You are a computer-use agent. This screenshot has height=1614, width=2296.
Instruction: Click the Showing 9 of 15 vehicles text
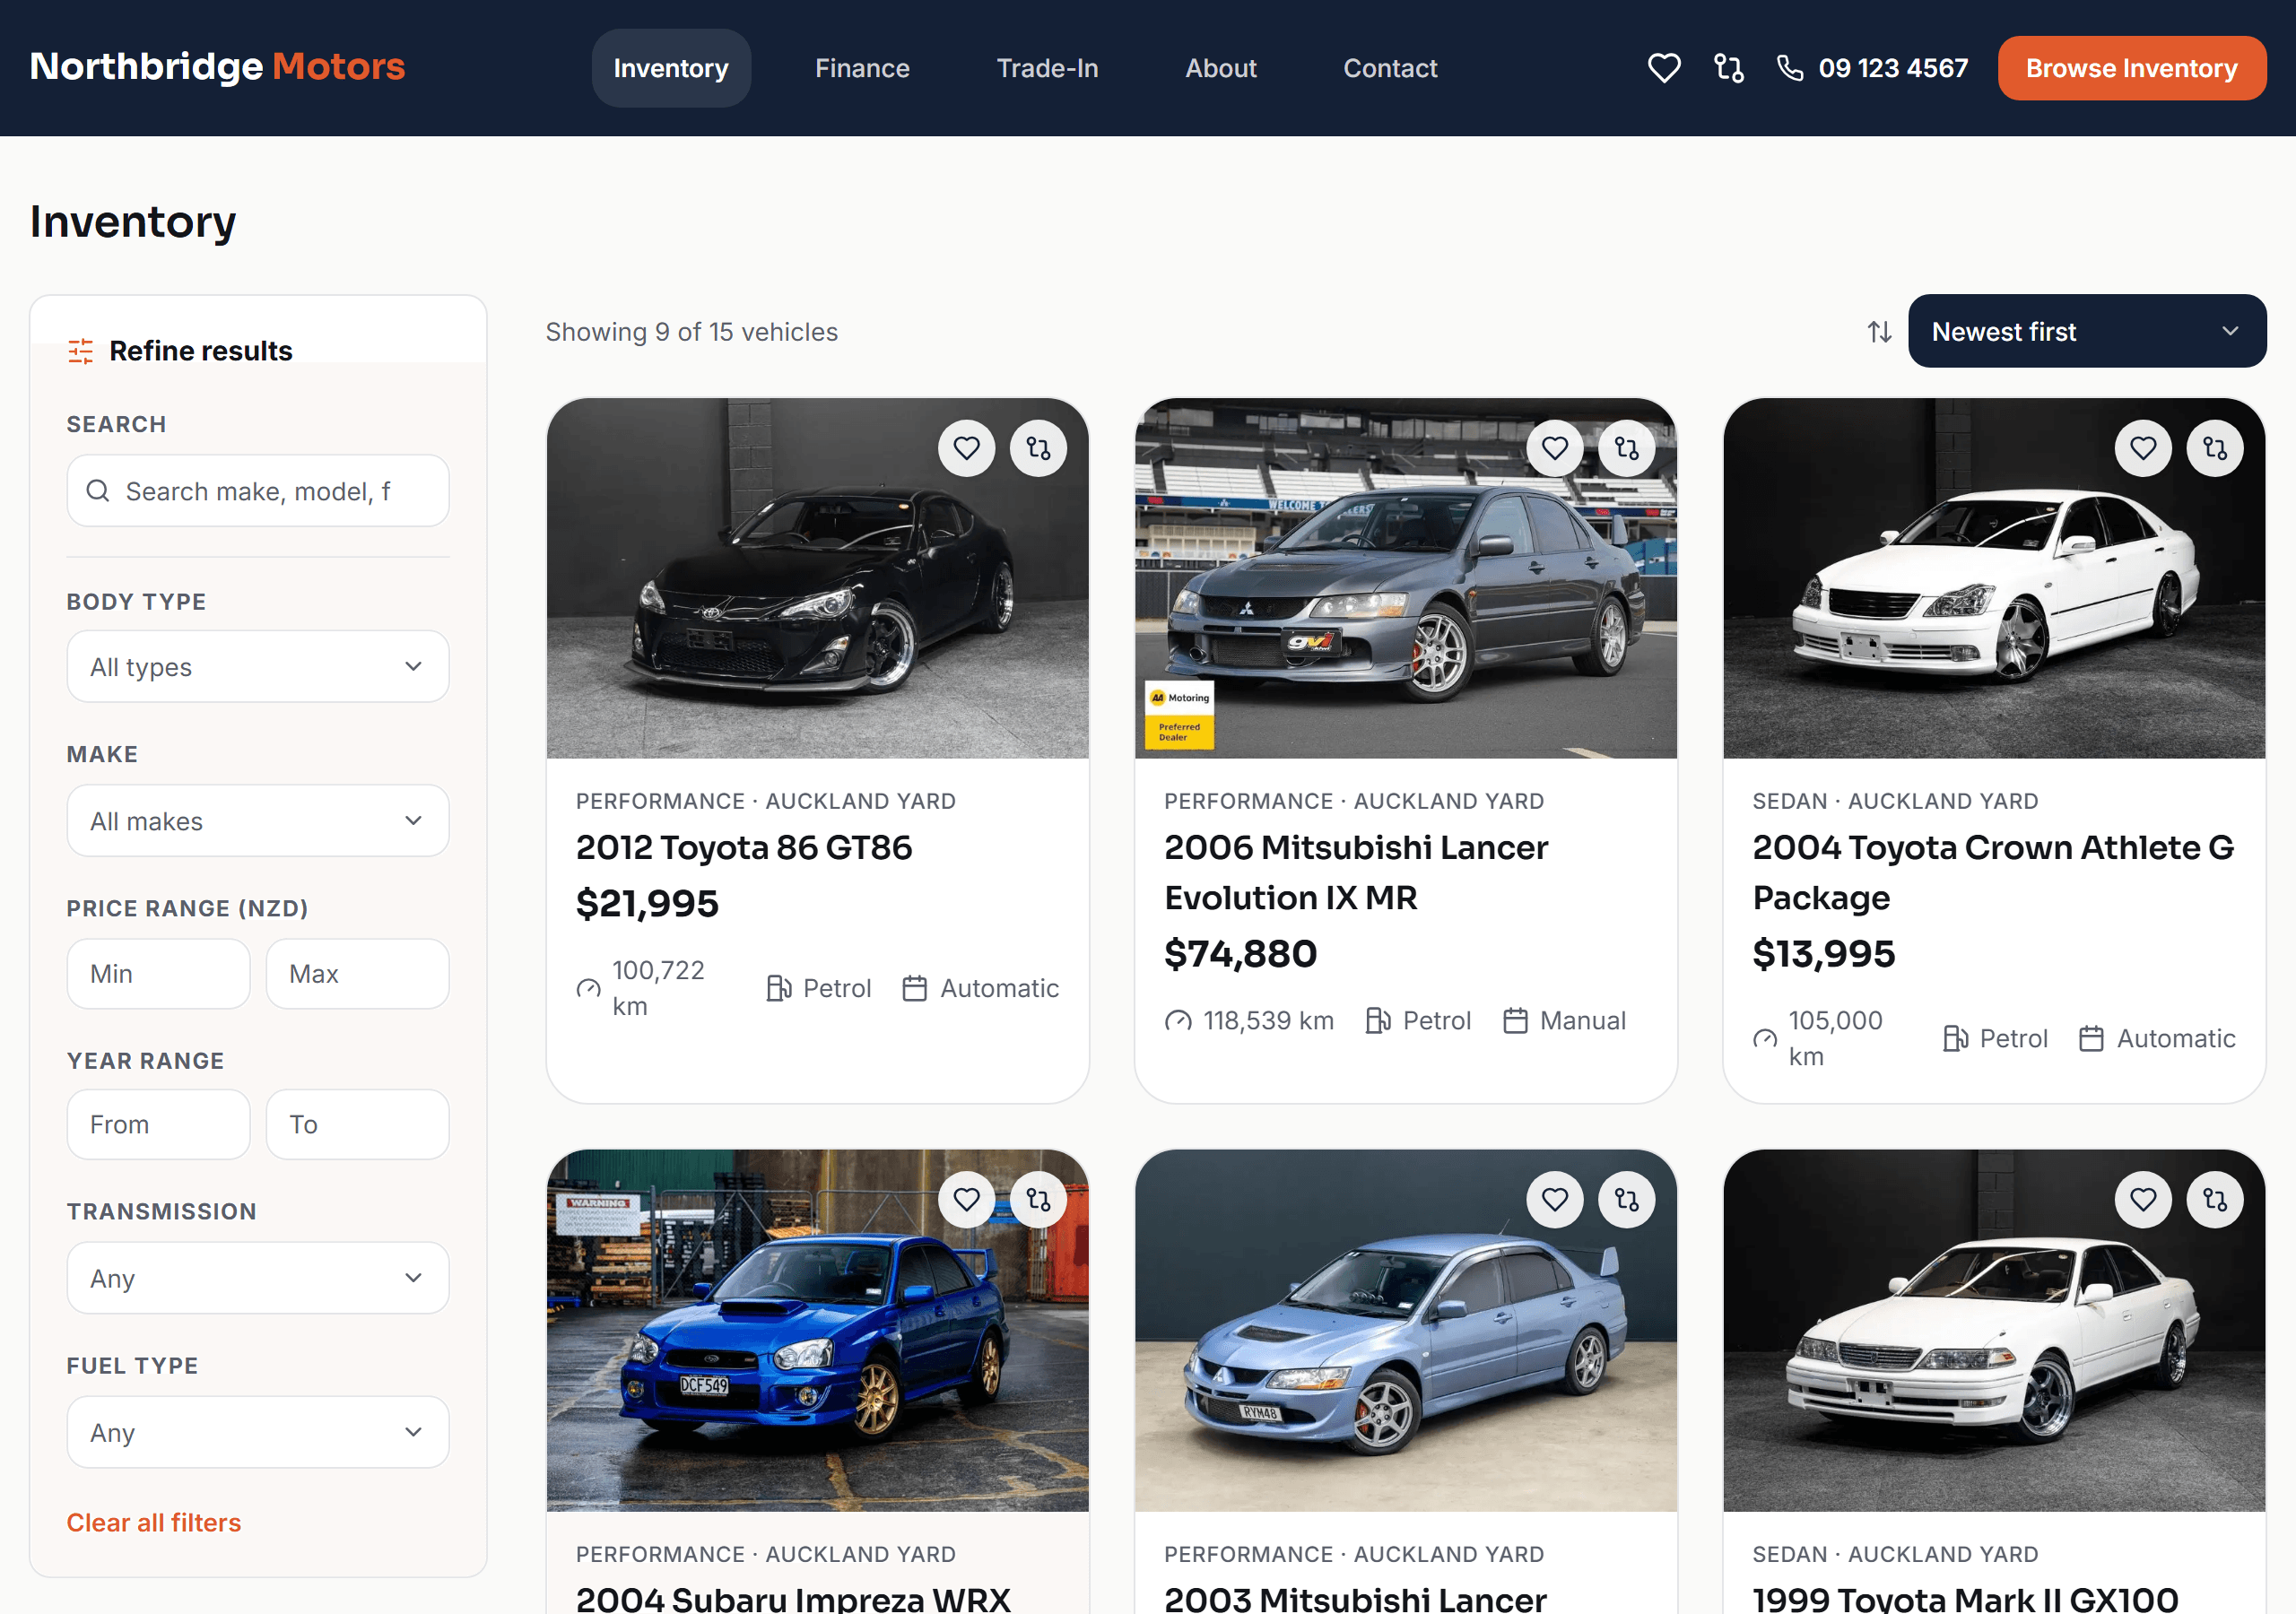691,332
